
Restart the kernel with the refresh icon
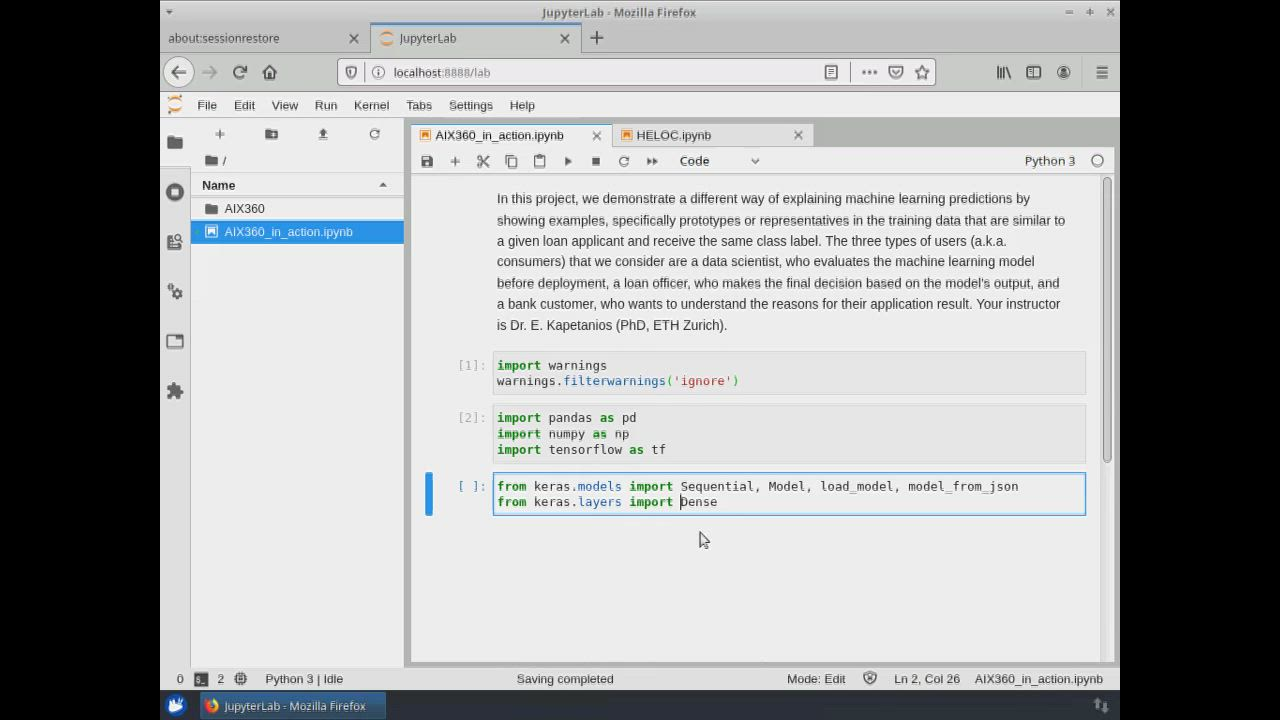pyautogui.click(x=624, y=161)
